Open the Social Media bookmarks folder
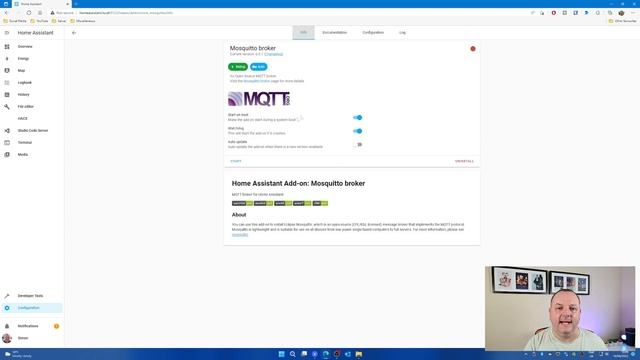Screen dimensions: 640x360 tap(15, 21)
